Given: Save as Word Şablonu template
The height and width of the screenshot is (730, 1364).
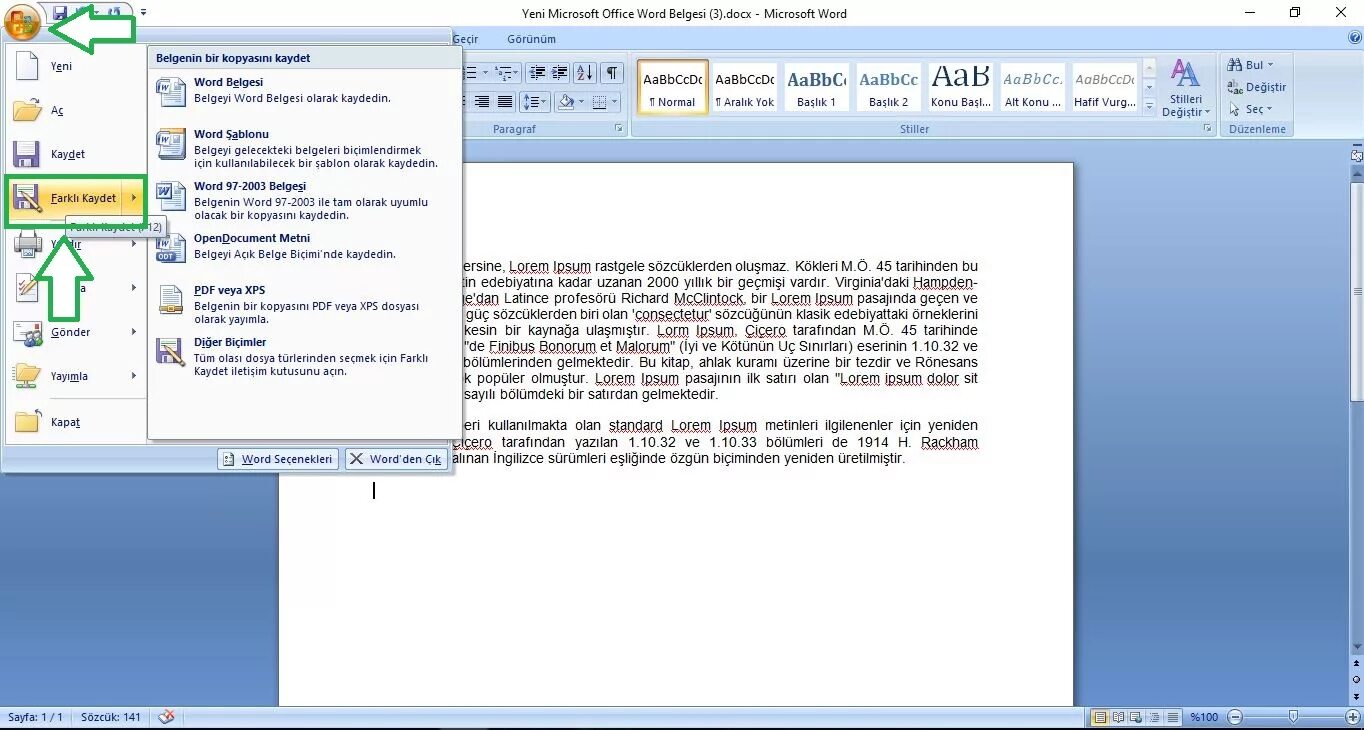Looking at the screenshot, I should (x=304, y=148).
